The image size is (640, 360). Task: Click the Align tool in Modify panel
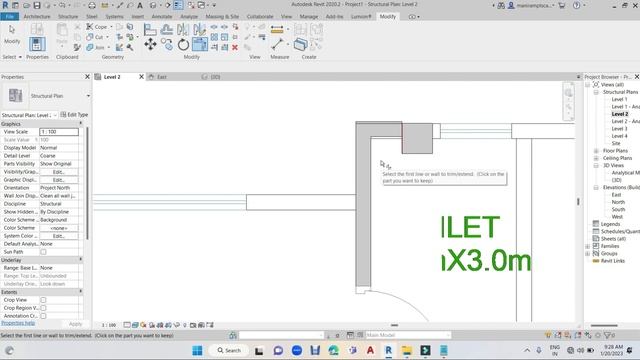tap(150, 29)
